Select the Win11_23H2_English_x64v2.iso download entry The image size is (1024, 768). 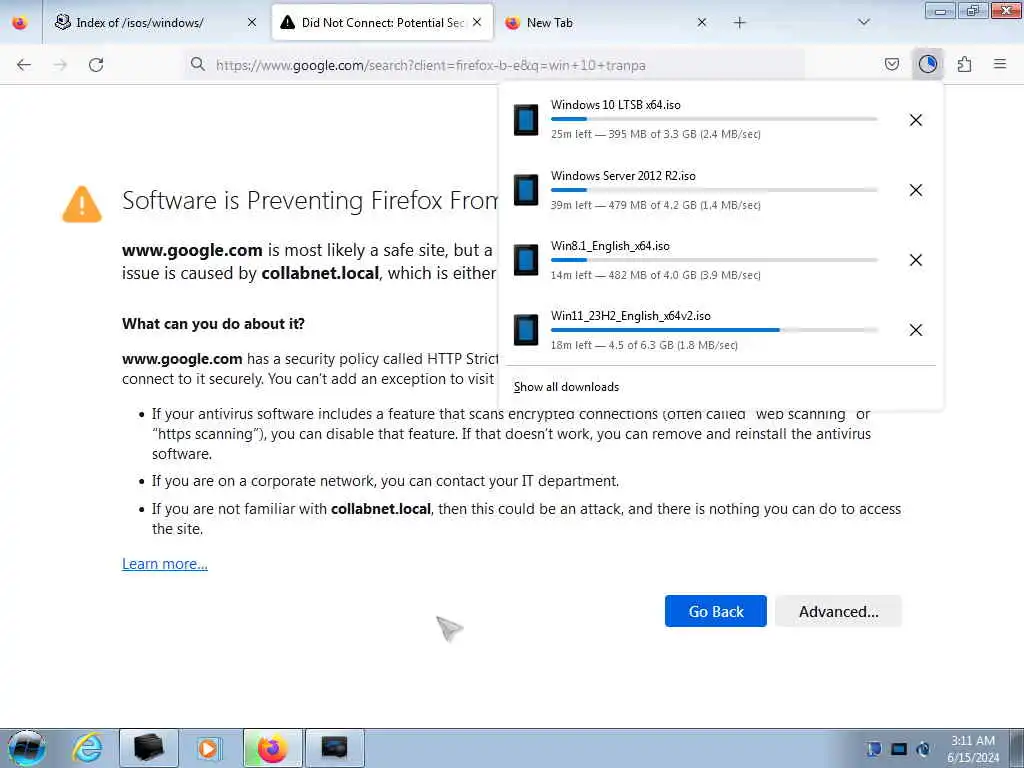click(x=720, y=330)
